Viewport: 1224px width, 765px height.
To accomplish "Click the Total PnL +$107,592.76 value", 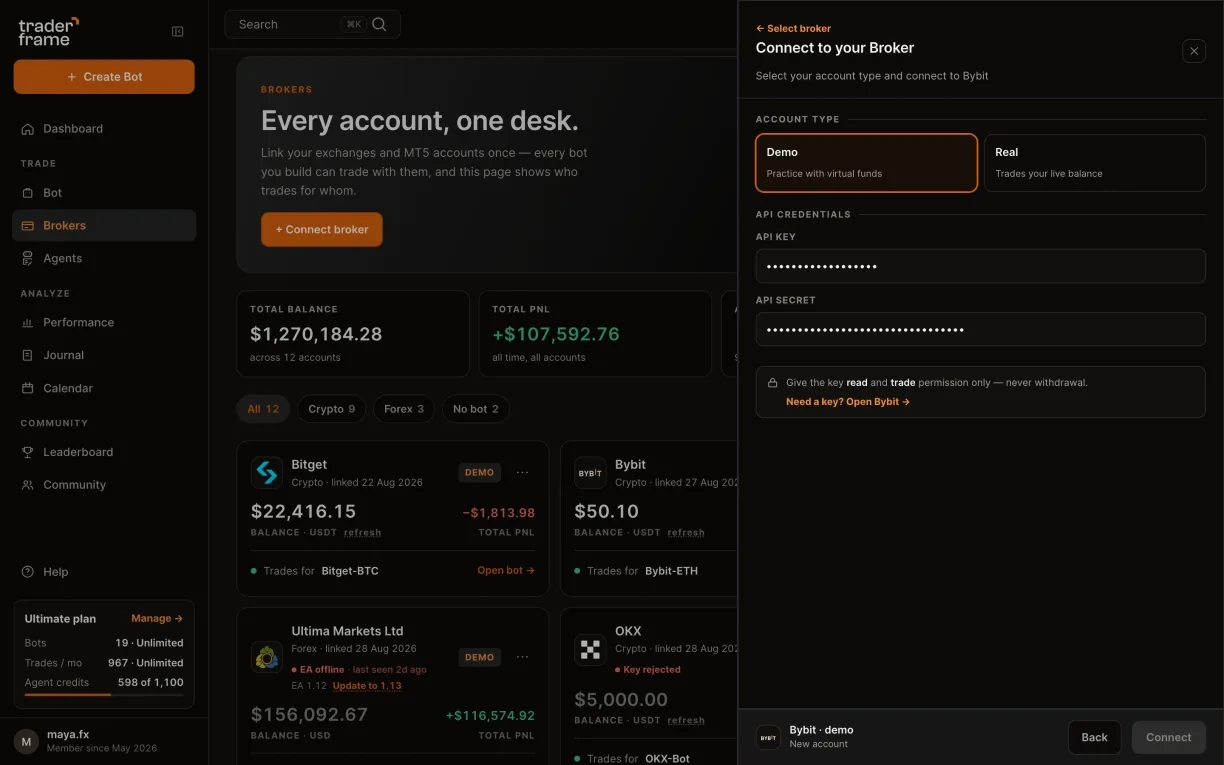I will click(x=556, y=334).
